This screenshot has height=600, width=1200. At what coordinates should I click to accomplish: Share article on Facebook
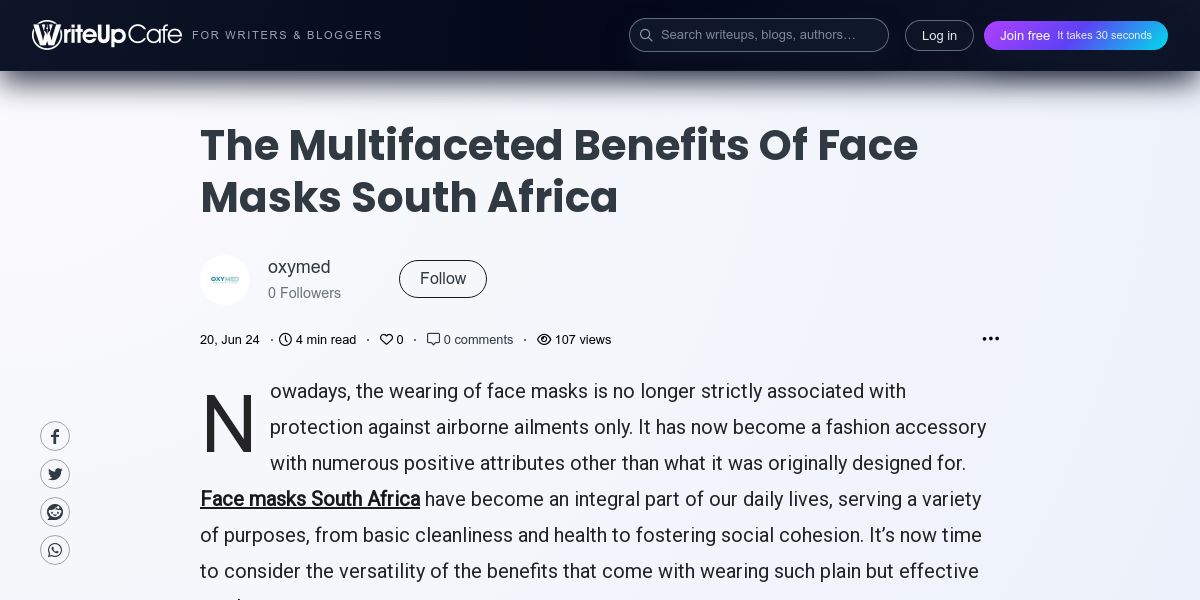[x=55, y=436]
